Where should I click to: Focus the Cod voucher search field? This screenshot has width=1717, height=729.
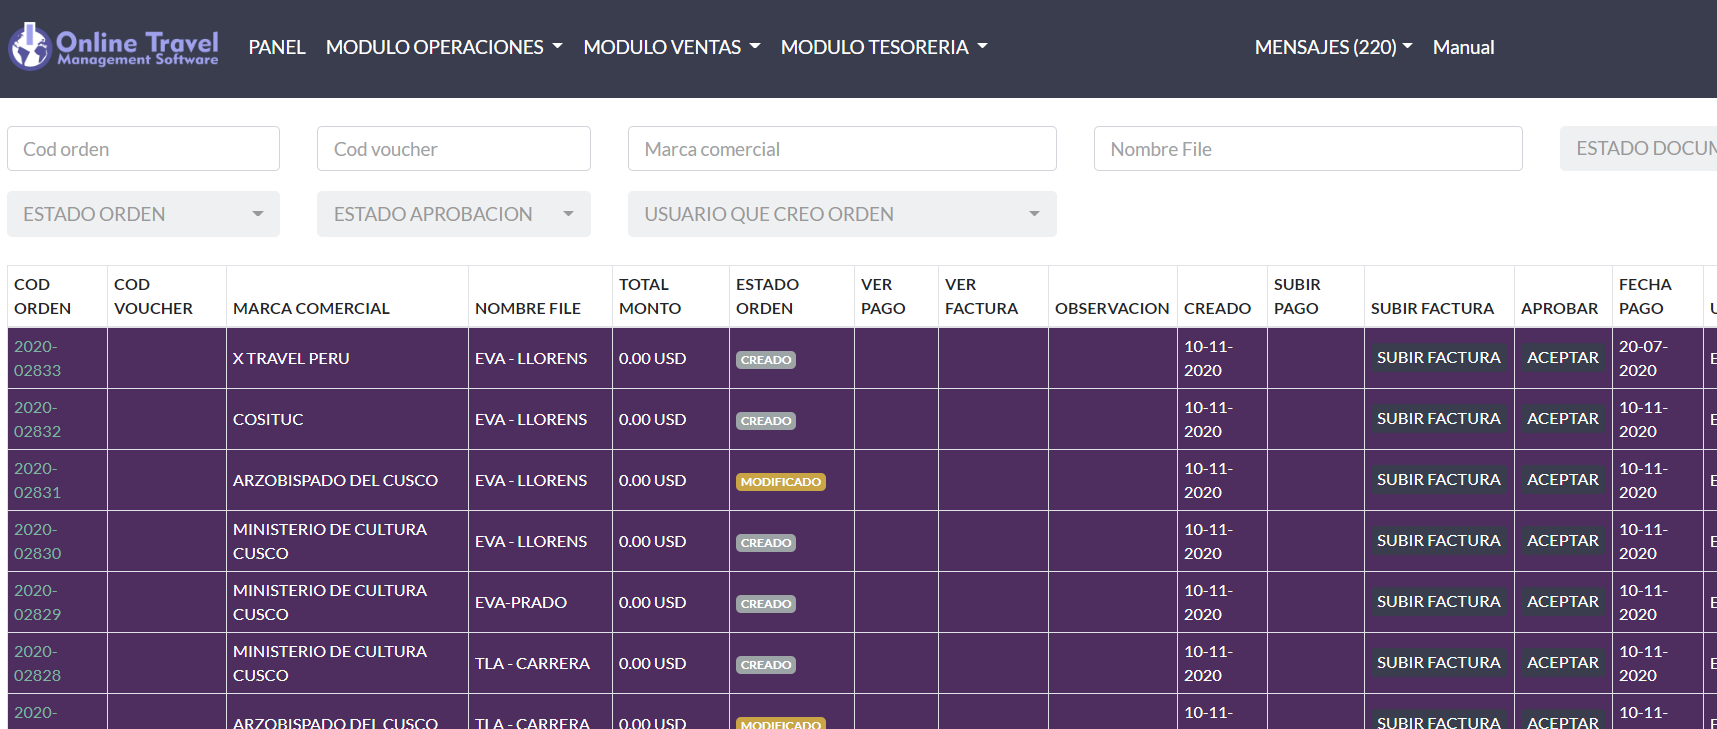[453, 149]
